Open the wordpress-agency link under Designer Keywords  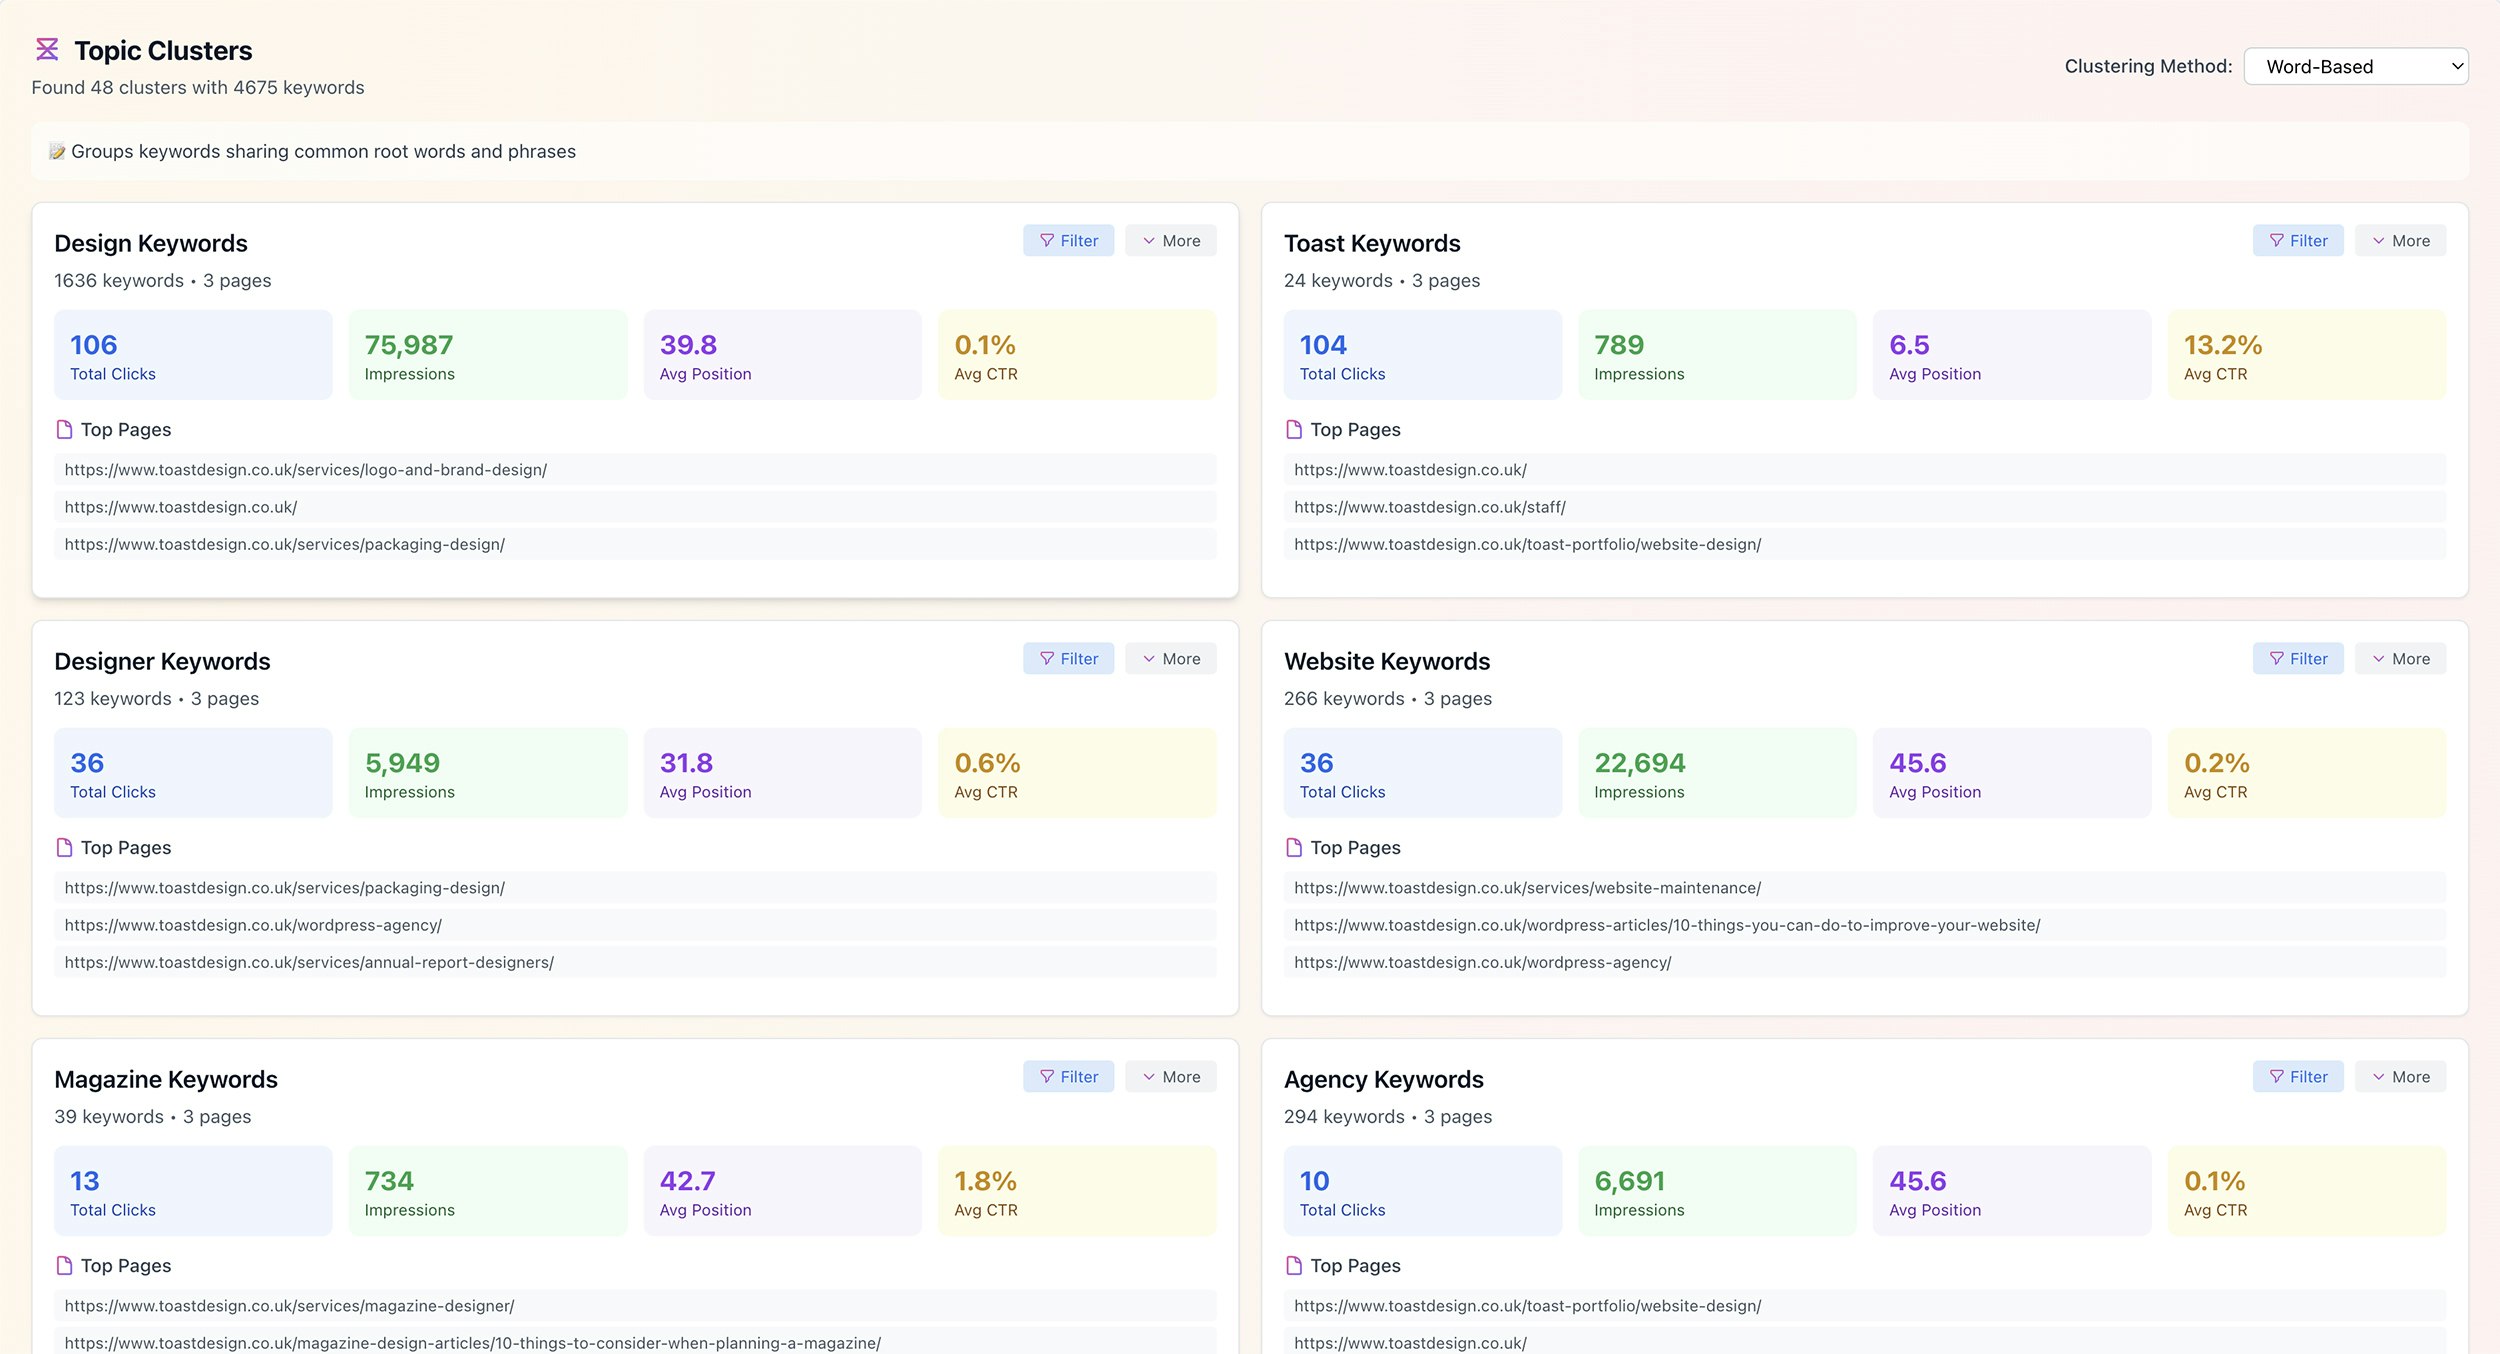click(x=252, y=925)
